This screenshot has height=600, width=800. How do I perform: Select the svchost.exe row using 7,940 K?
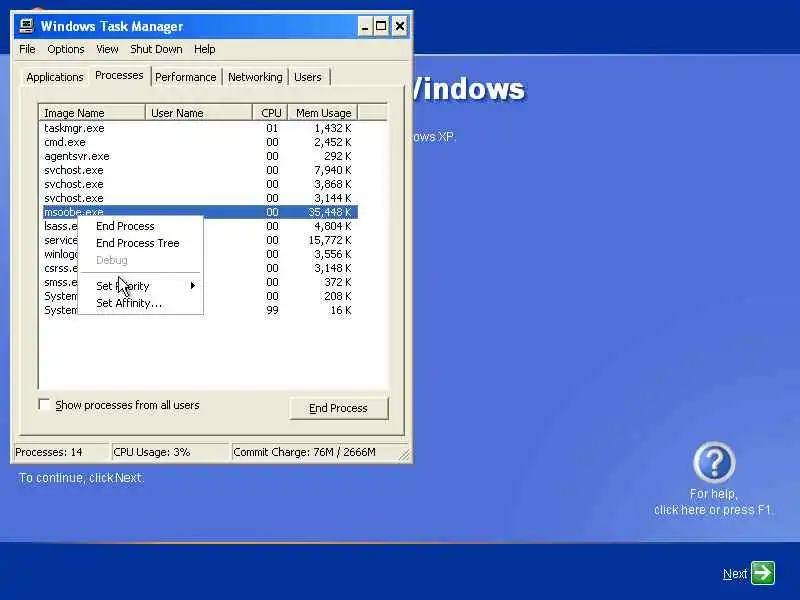point(200,170)
